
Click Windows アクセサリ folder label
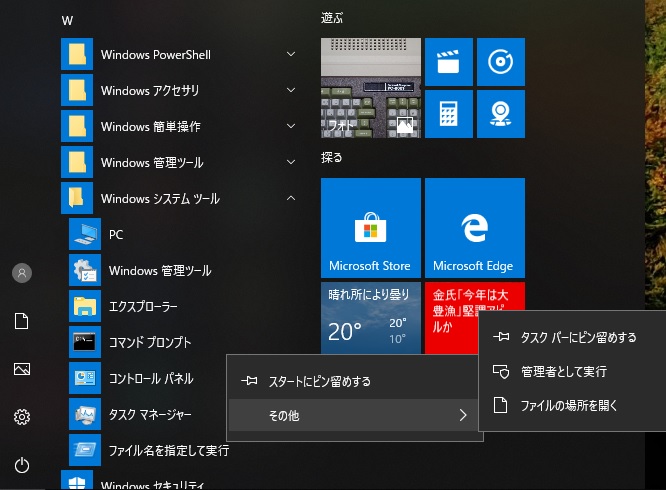point(150,90)
